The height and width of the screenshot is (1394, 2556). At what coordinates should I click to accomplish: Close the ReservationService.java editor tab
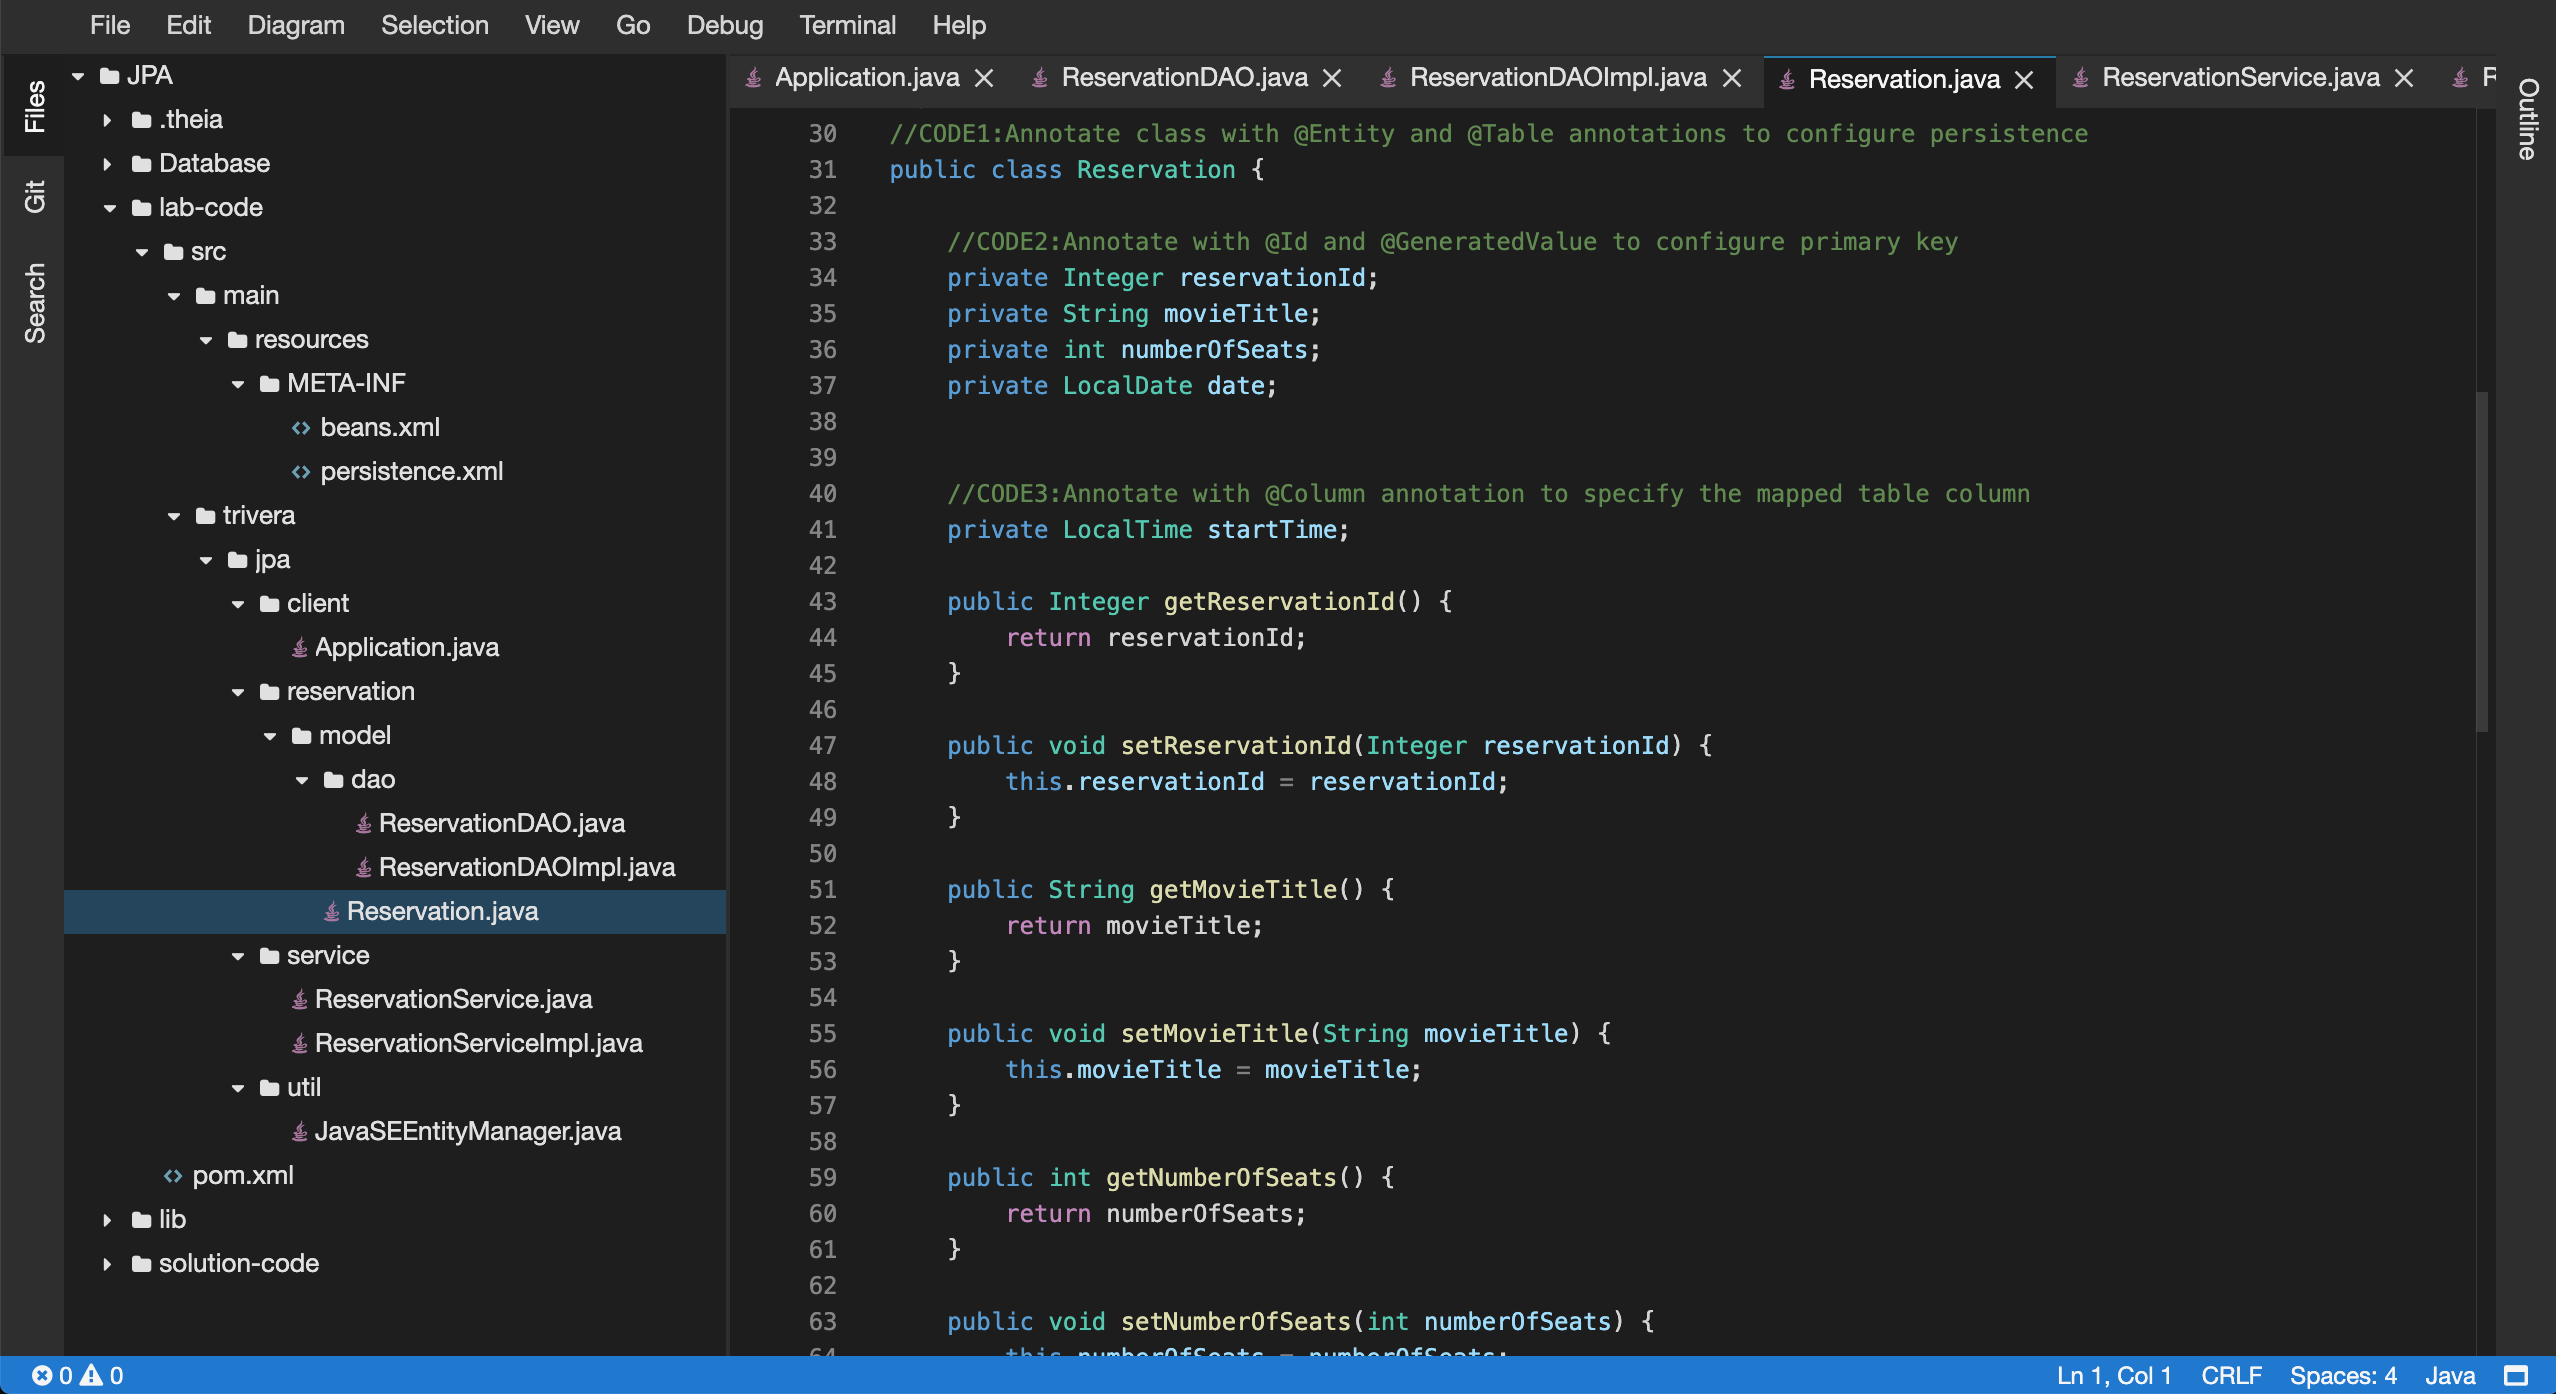[x=2404, y=78]
